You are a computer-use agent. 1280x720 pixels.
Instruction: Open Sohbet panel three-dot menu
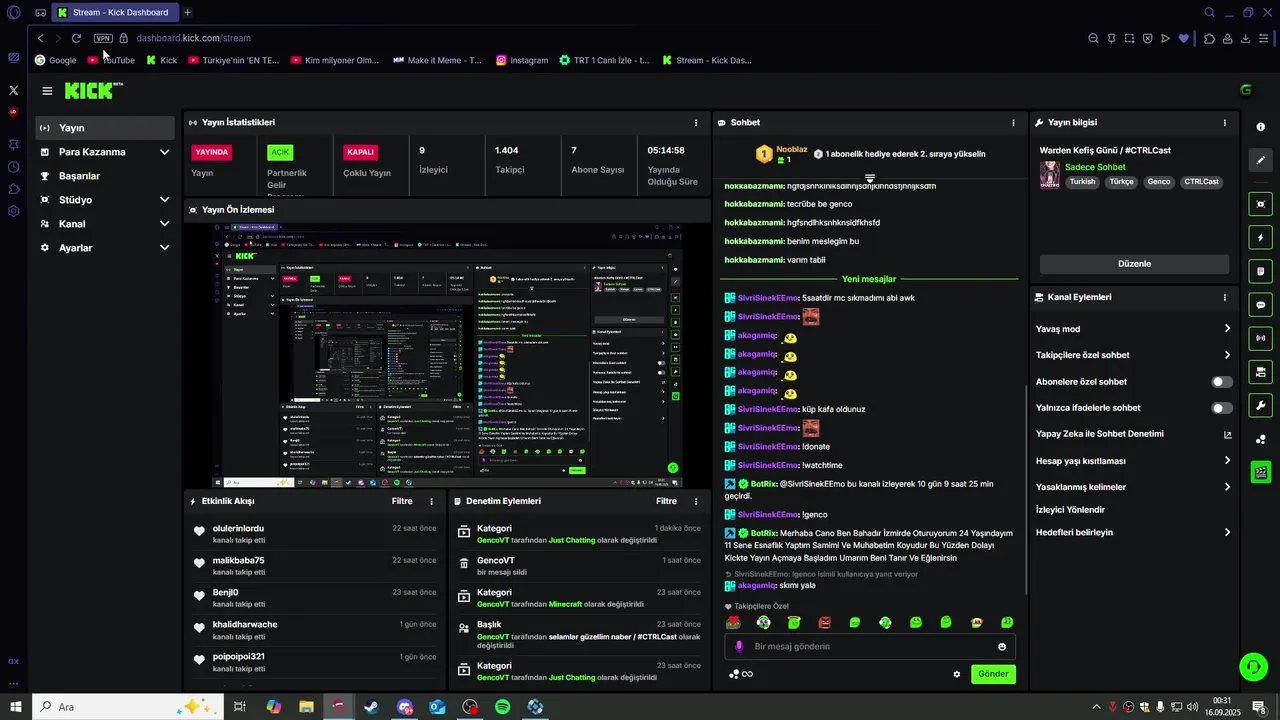tap(1013, 122)
